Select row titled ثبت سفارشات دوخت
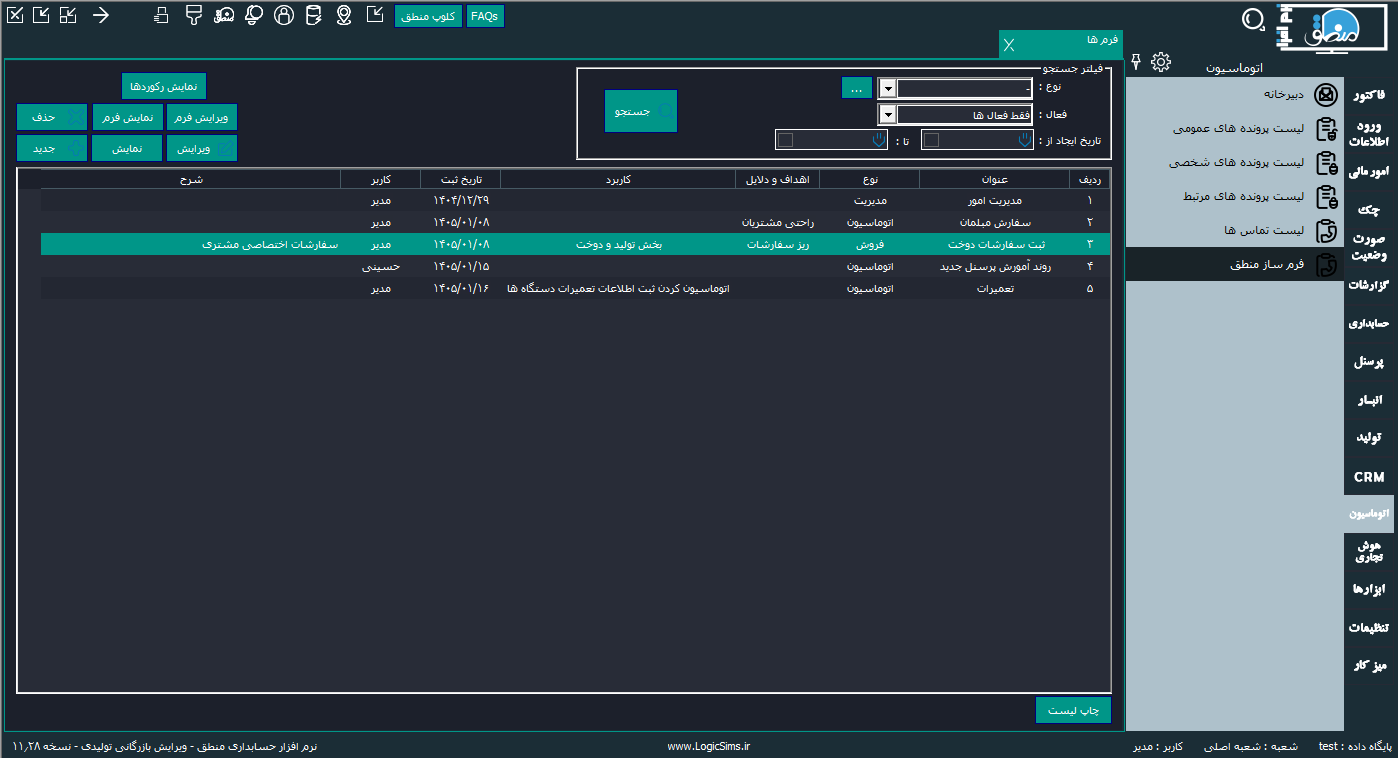Screen dimensions: 1398x758 click(x=575, y=244)
